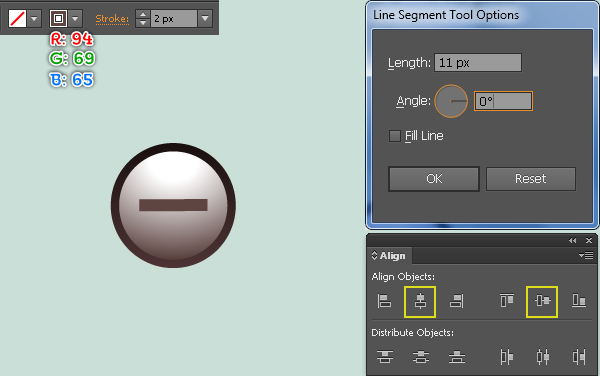This screenshot has height=376, width=600.
Task: Click the Length input field
Action: pos(478,62)
